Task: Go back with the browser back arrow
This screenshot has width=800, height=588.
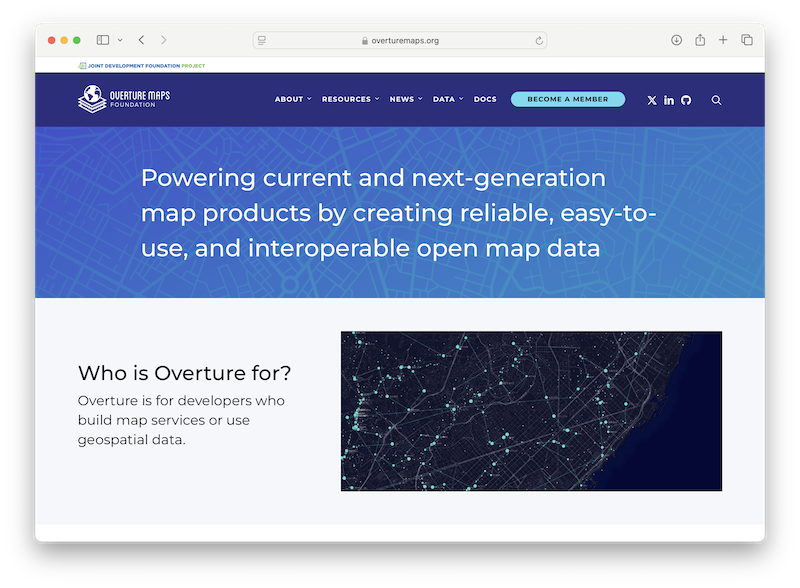Action: (x=141, y=40)
